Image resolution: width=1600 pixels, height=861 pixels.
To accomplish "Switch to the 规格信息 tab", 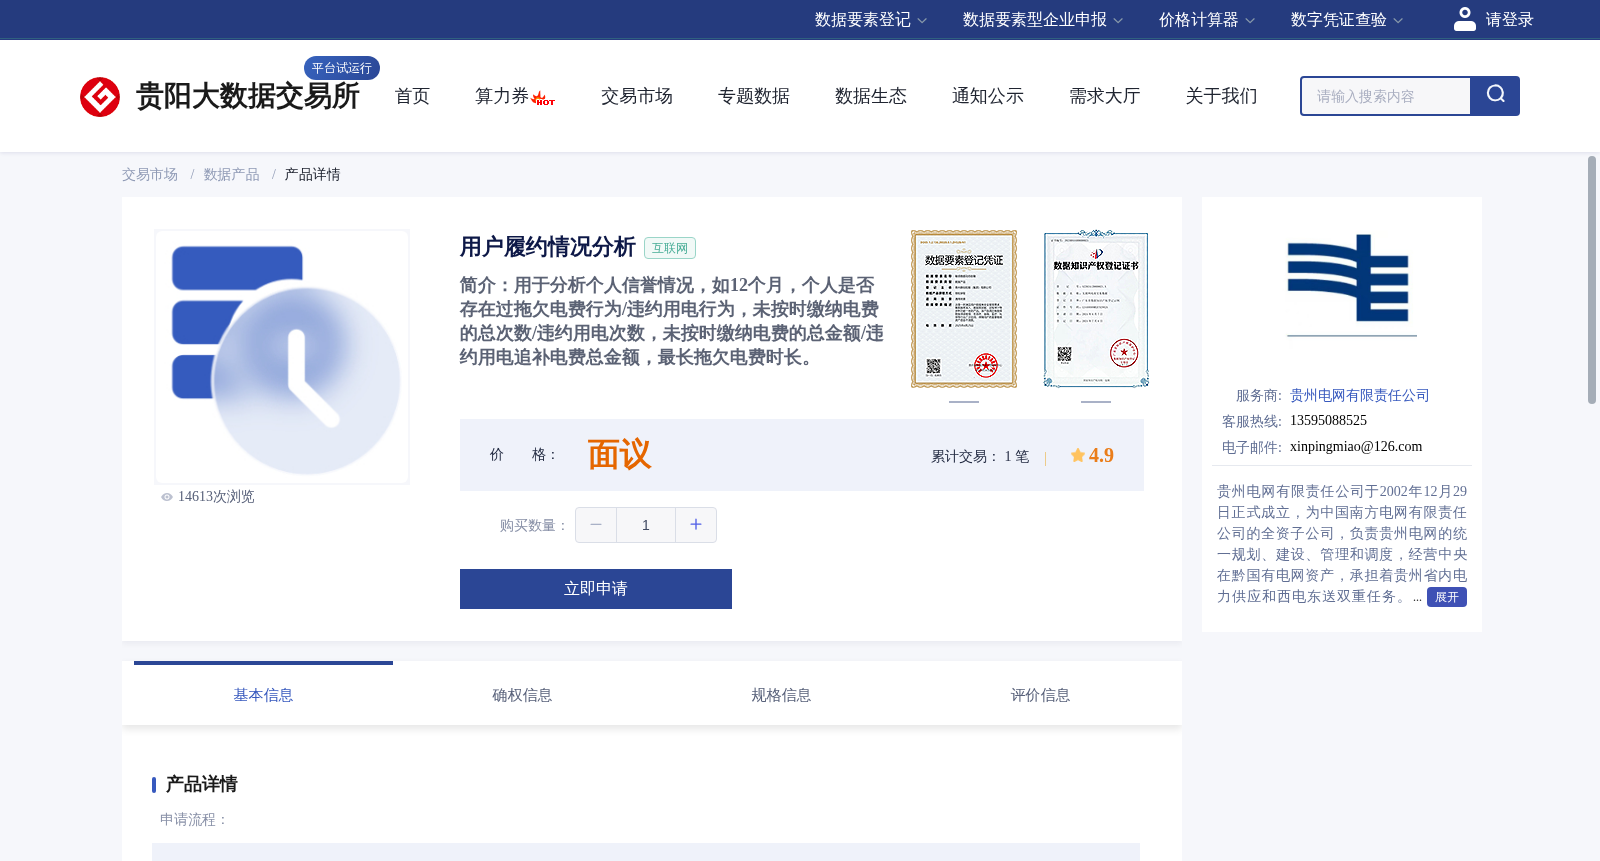I will coord(781,695).
